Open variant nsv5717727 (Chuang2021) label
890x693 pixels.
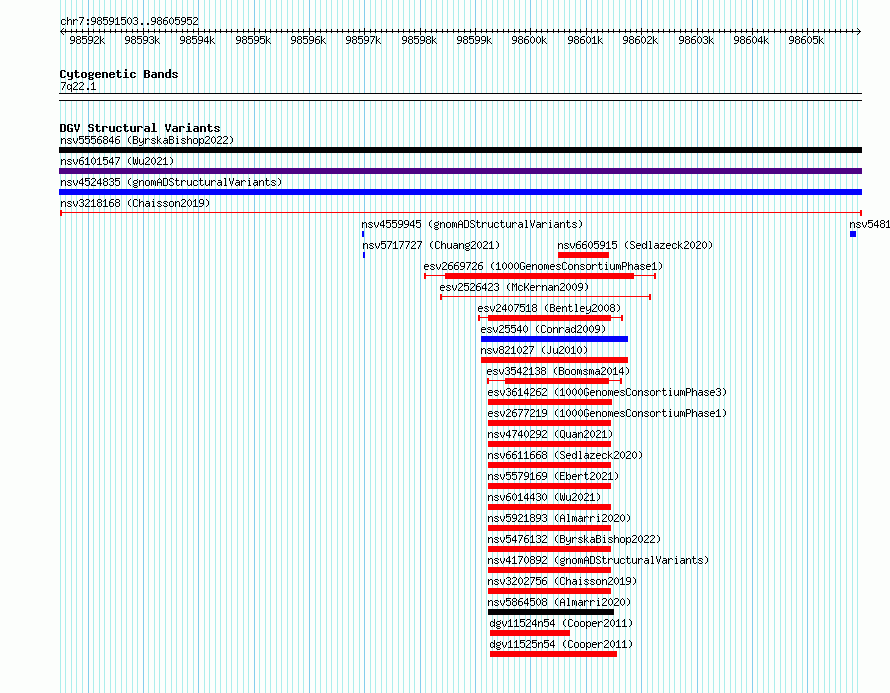(431, 245)
